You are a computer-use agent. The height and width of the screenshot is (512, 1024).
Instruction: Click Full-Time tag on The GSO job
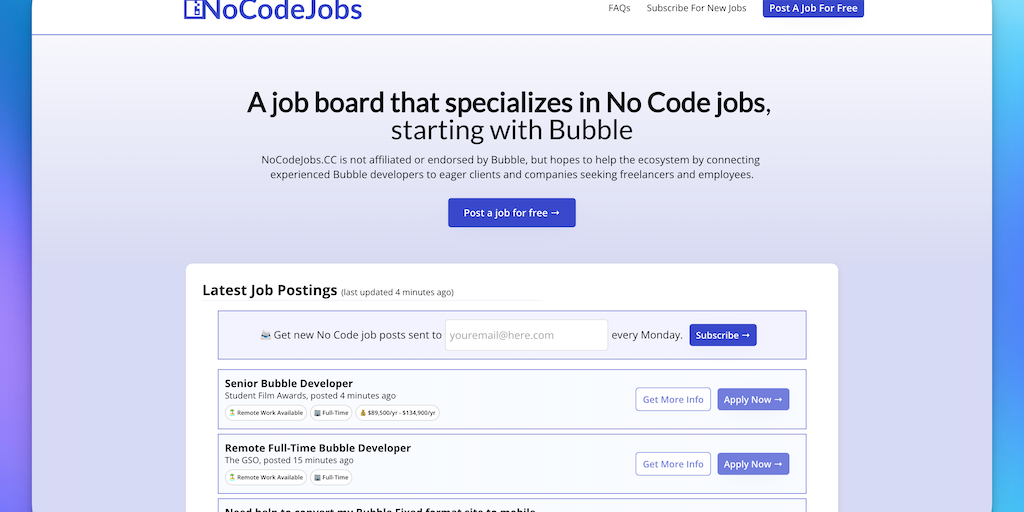[331, 477]
